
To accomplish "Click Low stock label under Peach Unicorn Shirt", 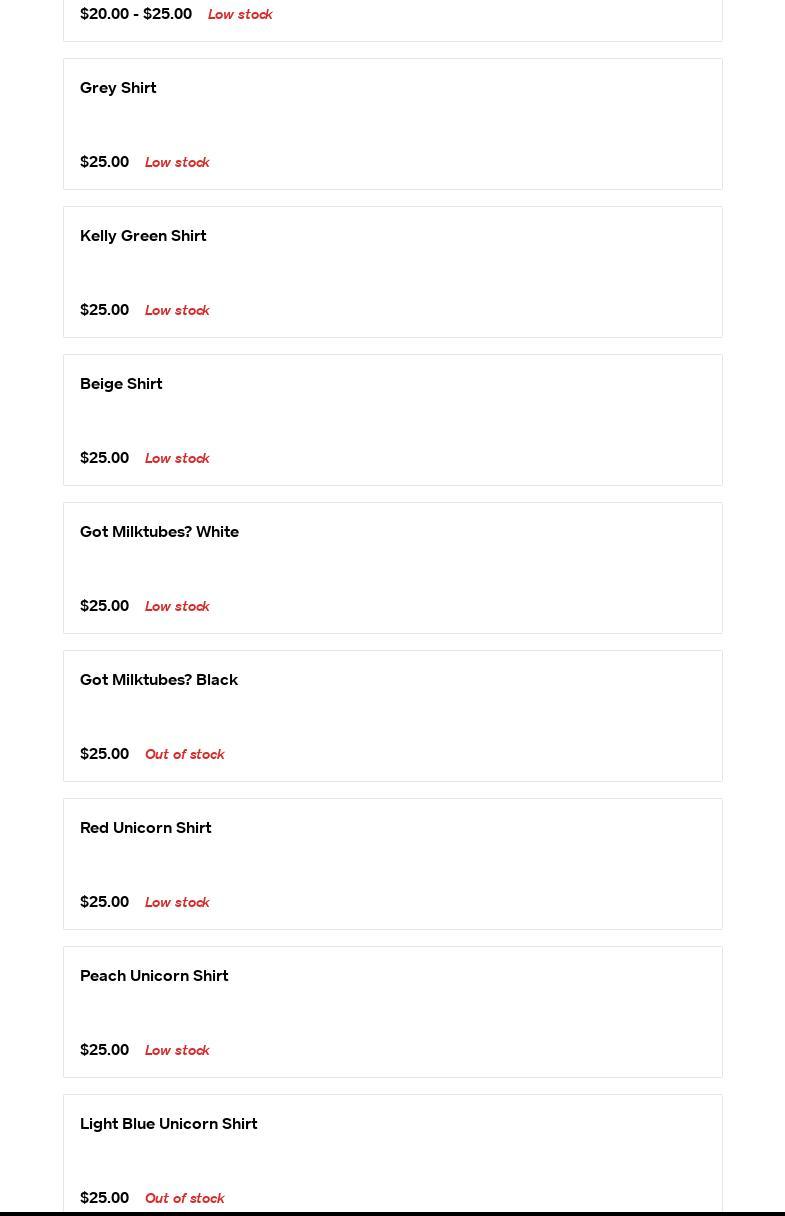I will pyautogui.click(x=177, y=1050).
